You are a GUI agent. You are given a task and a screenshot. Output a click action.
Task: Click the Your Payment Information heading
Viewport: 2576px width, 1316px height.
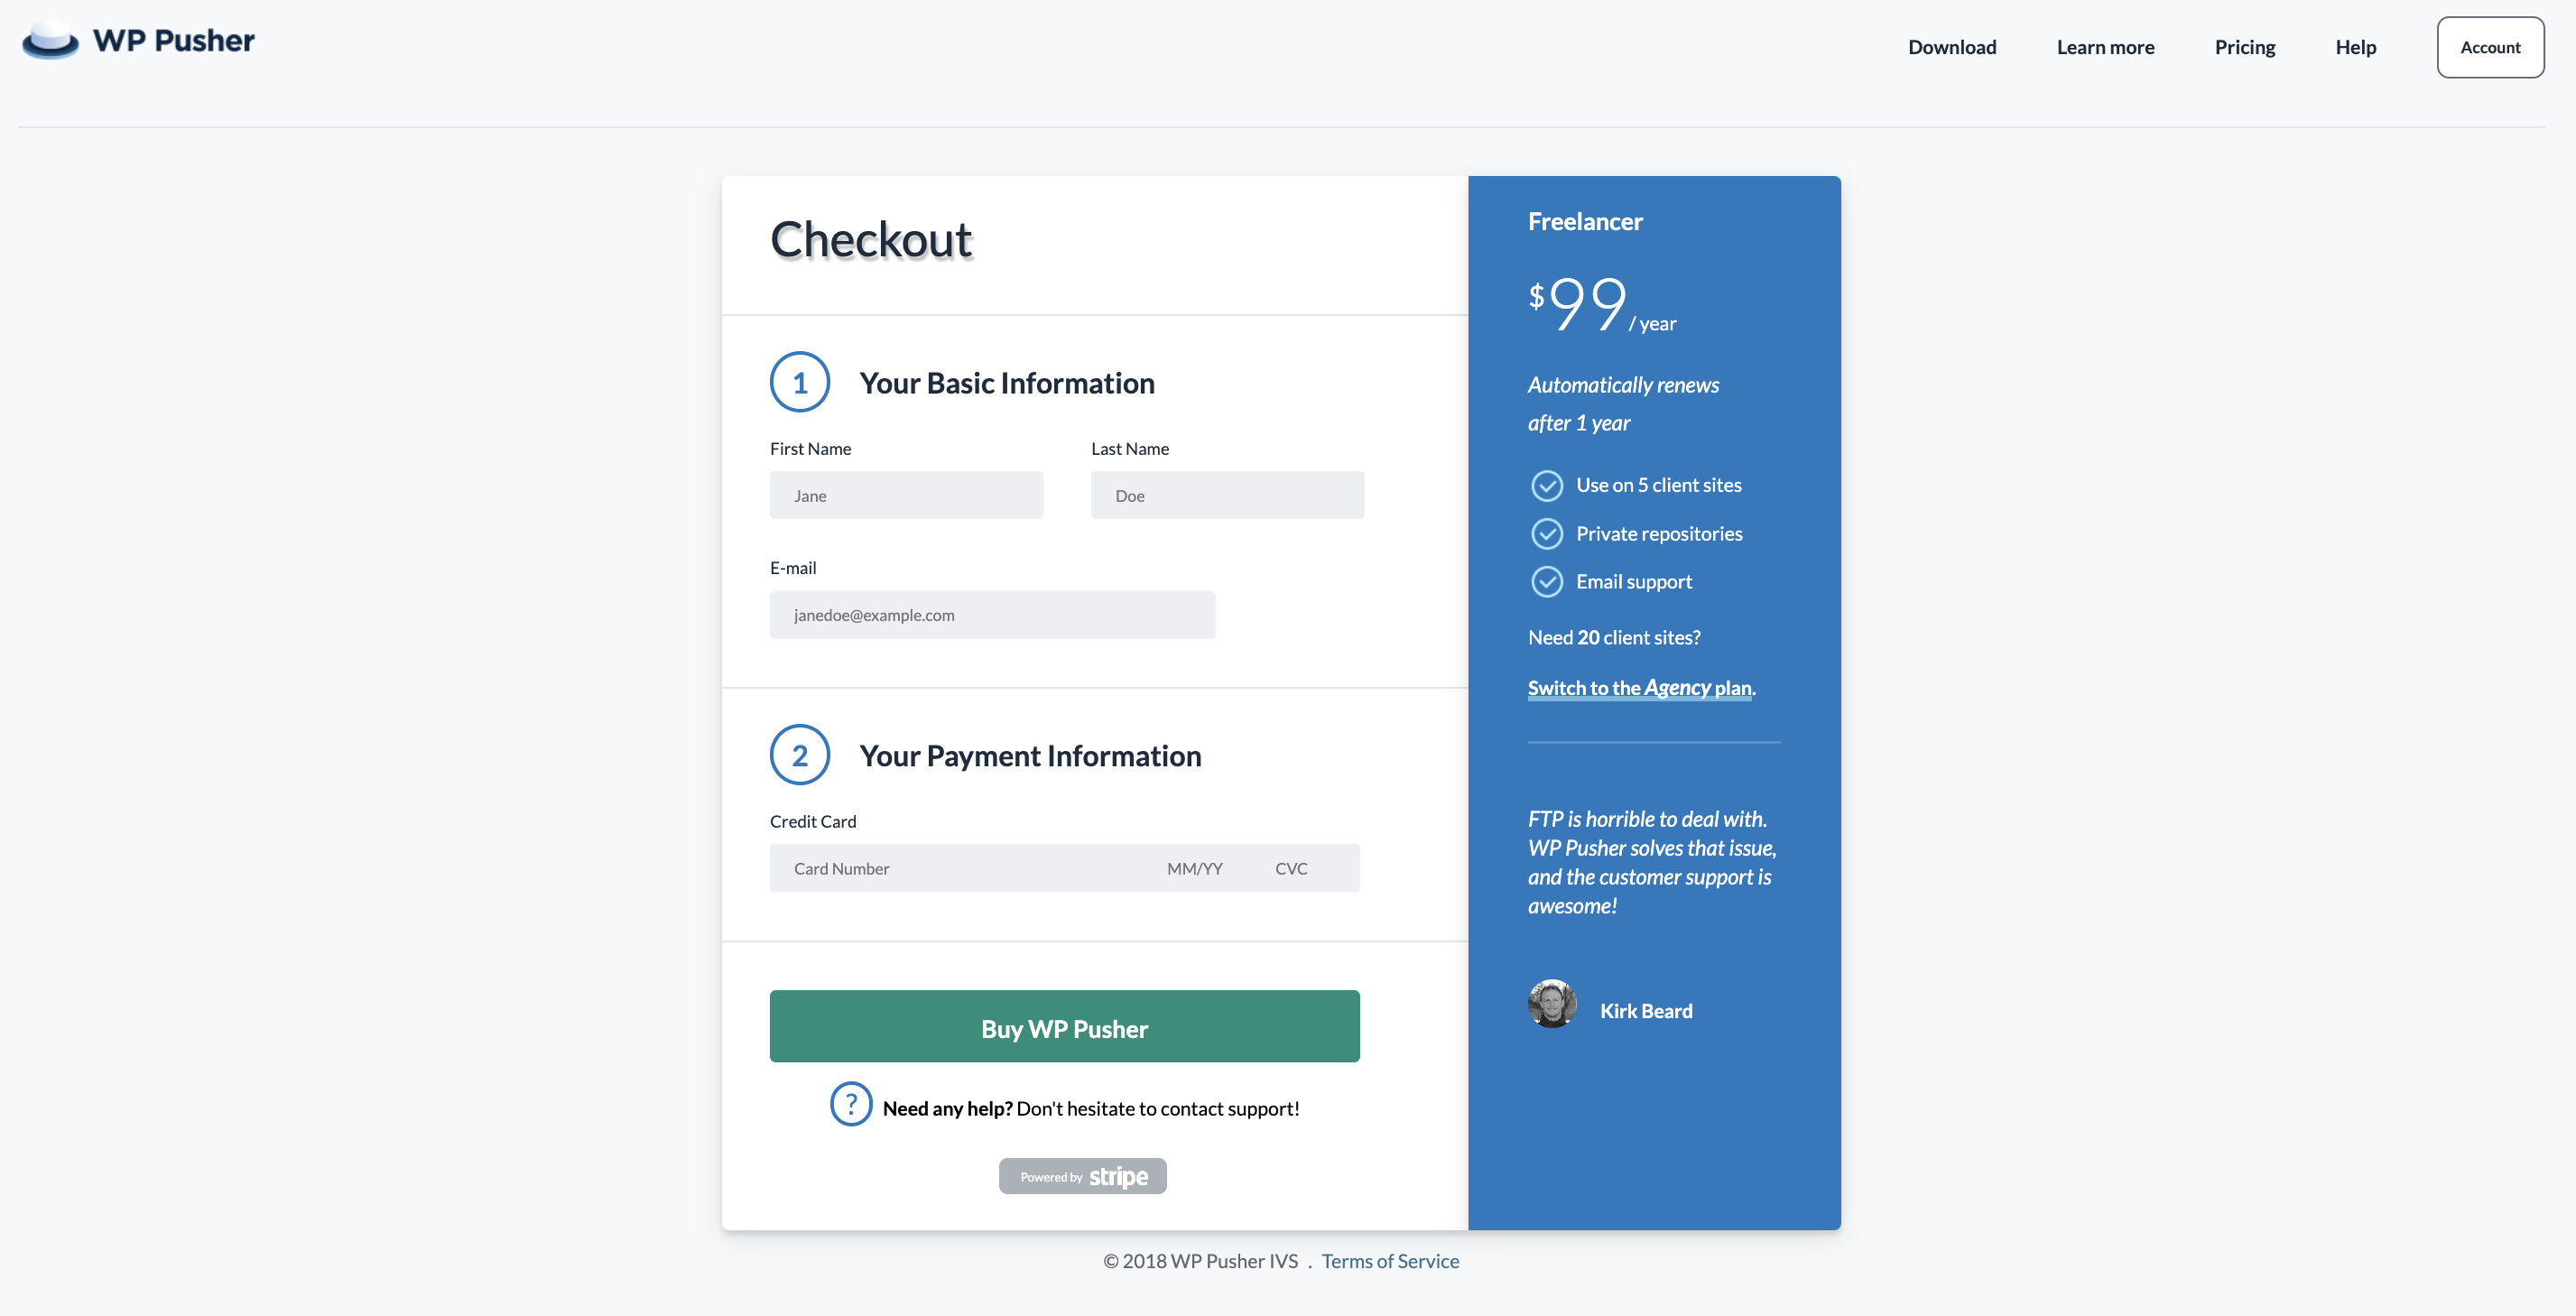click(1030, 756)
